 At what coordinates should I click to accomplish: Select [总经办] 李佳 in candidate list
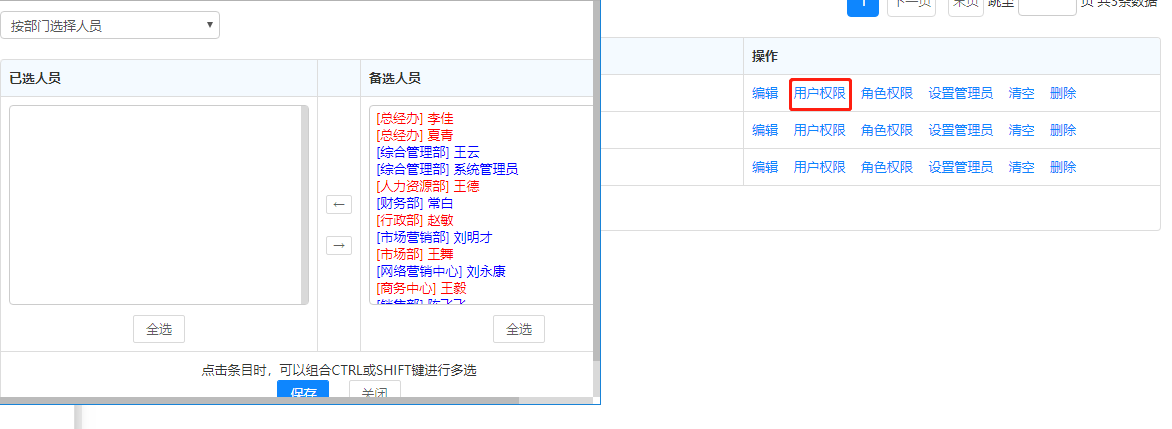(414, 118)
